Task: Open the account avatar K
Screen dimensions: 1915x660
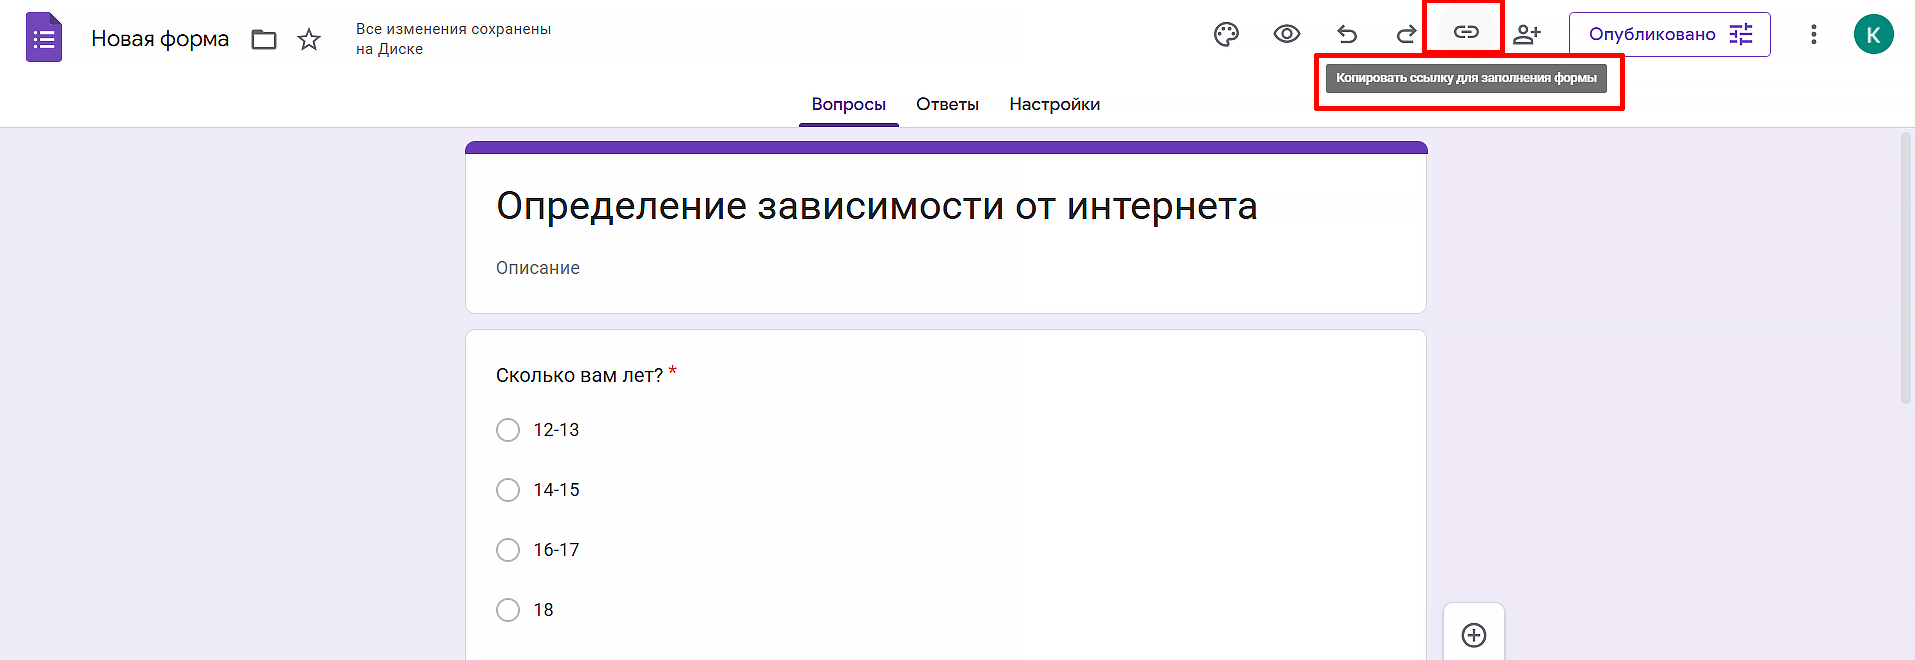Action: pyautogui.click(x=1874, y=34)
